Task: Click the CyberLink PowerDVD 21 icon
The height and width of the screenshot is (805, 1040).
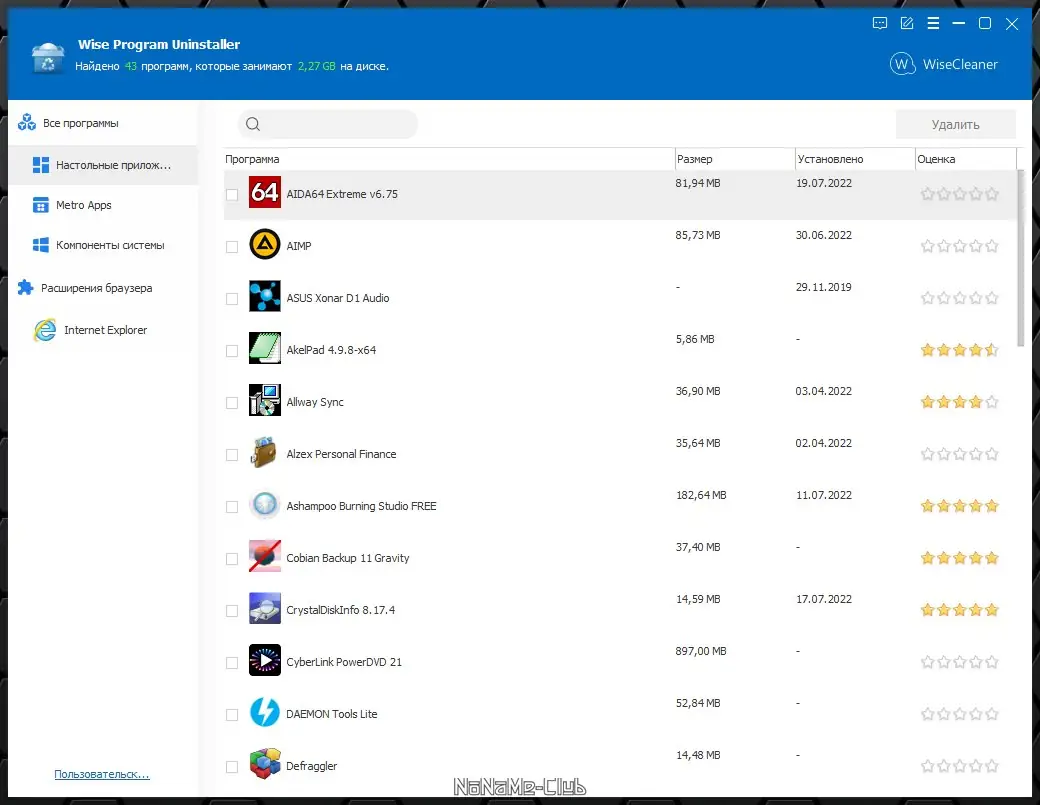Action: pyautogui.click(x=265, y=660)
